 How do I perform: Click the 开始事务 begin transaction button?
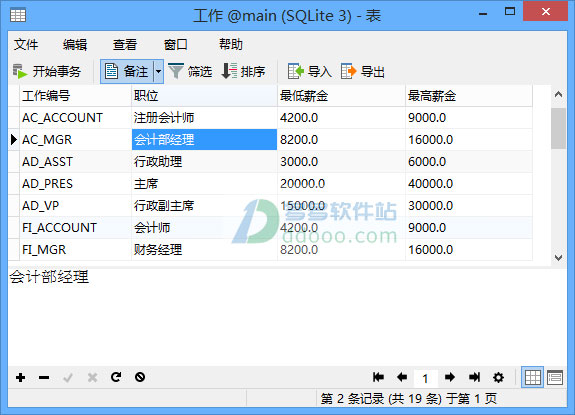click(x=47, y=71)
